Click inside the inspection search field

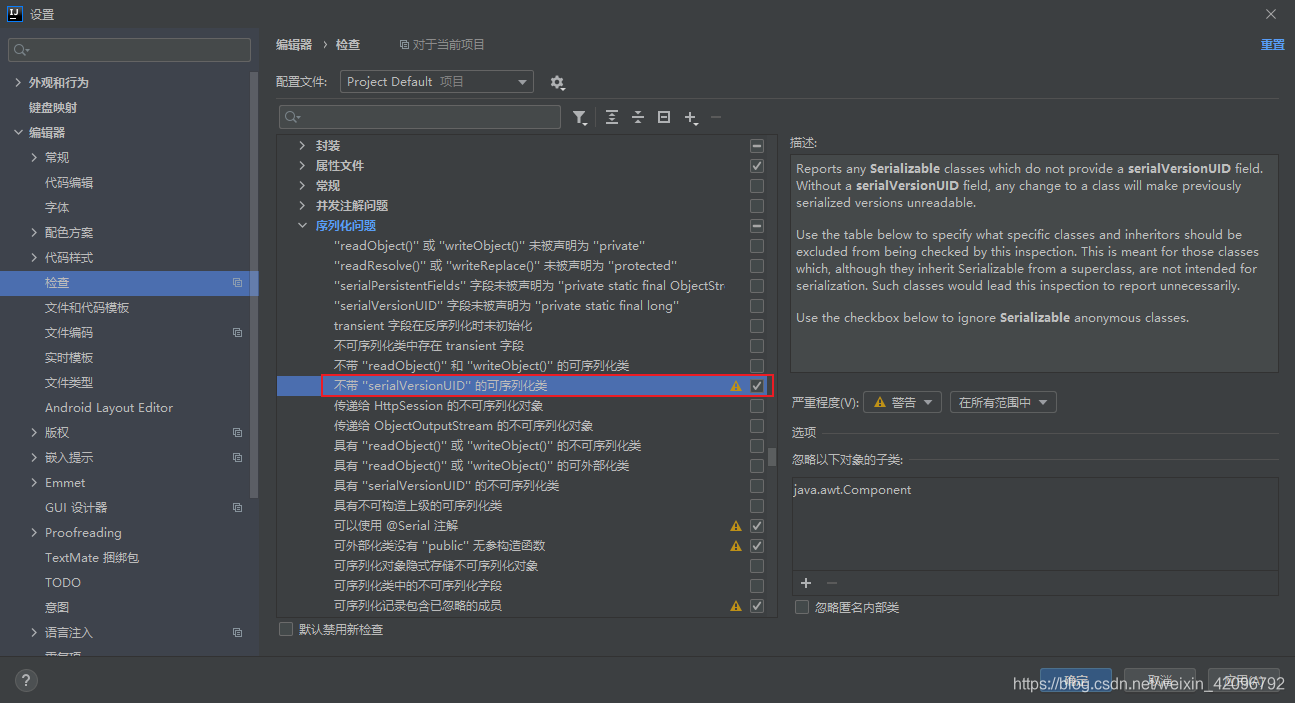[420, 117]
